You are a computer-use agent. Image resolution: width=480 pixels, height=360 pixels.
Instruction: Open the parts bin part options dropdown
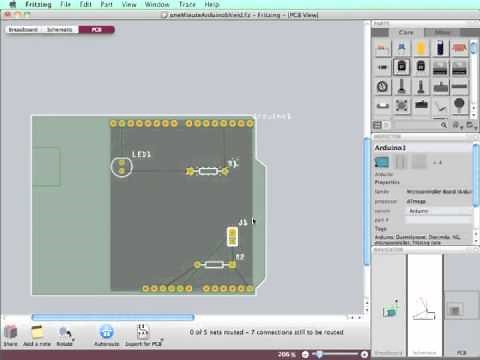point(457,125)
